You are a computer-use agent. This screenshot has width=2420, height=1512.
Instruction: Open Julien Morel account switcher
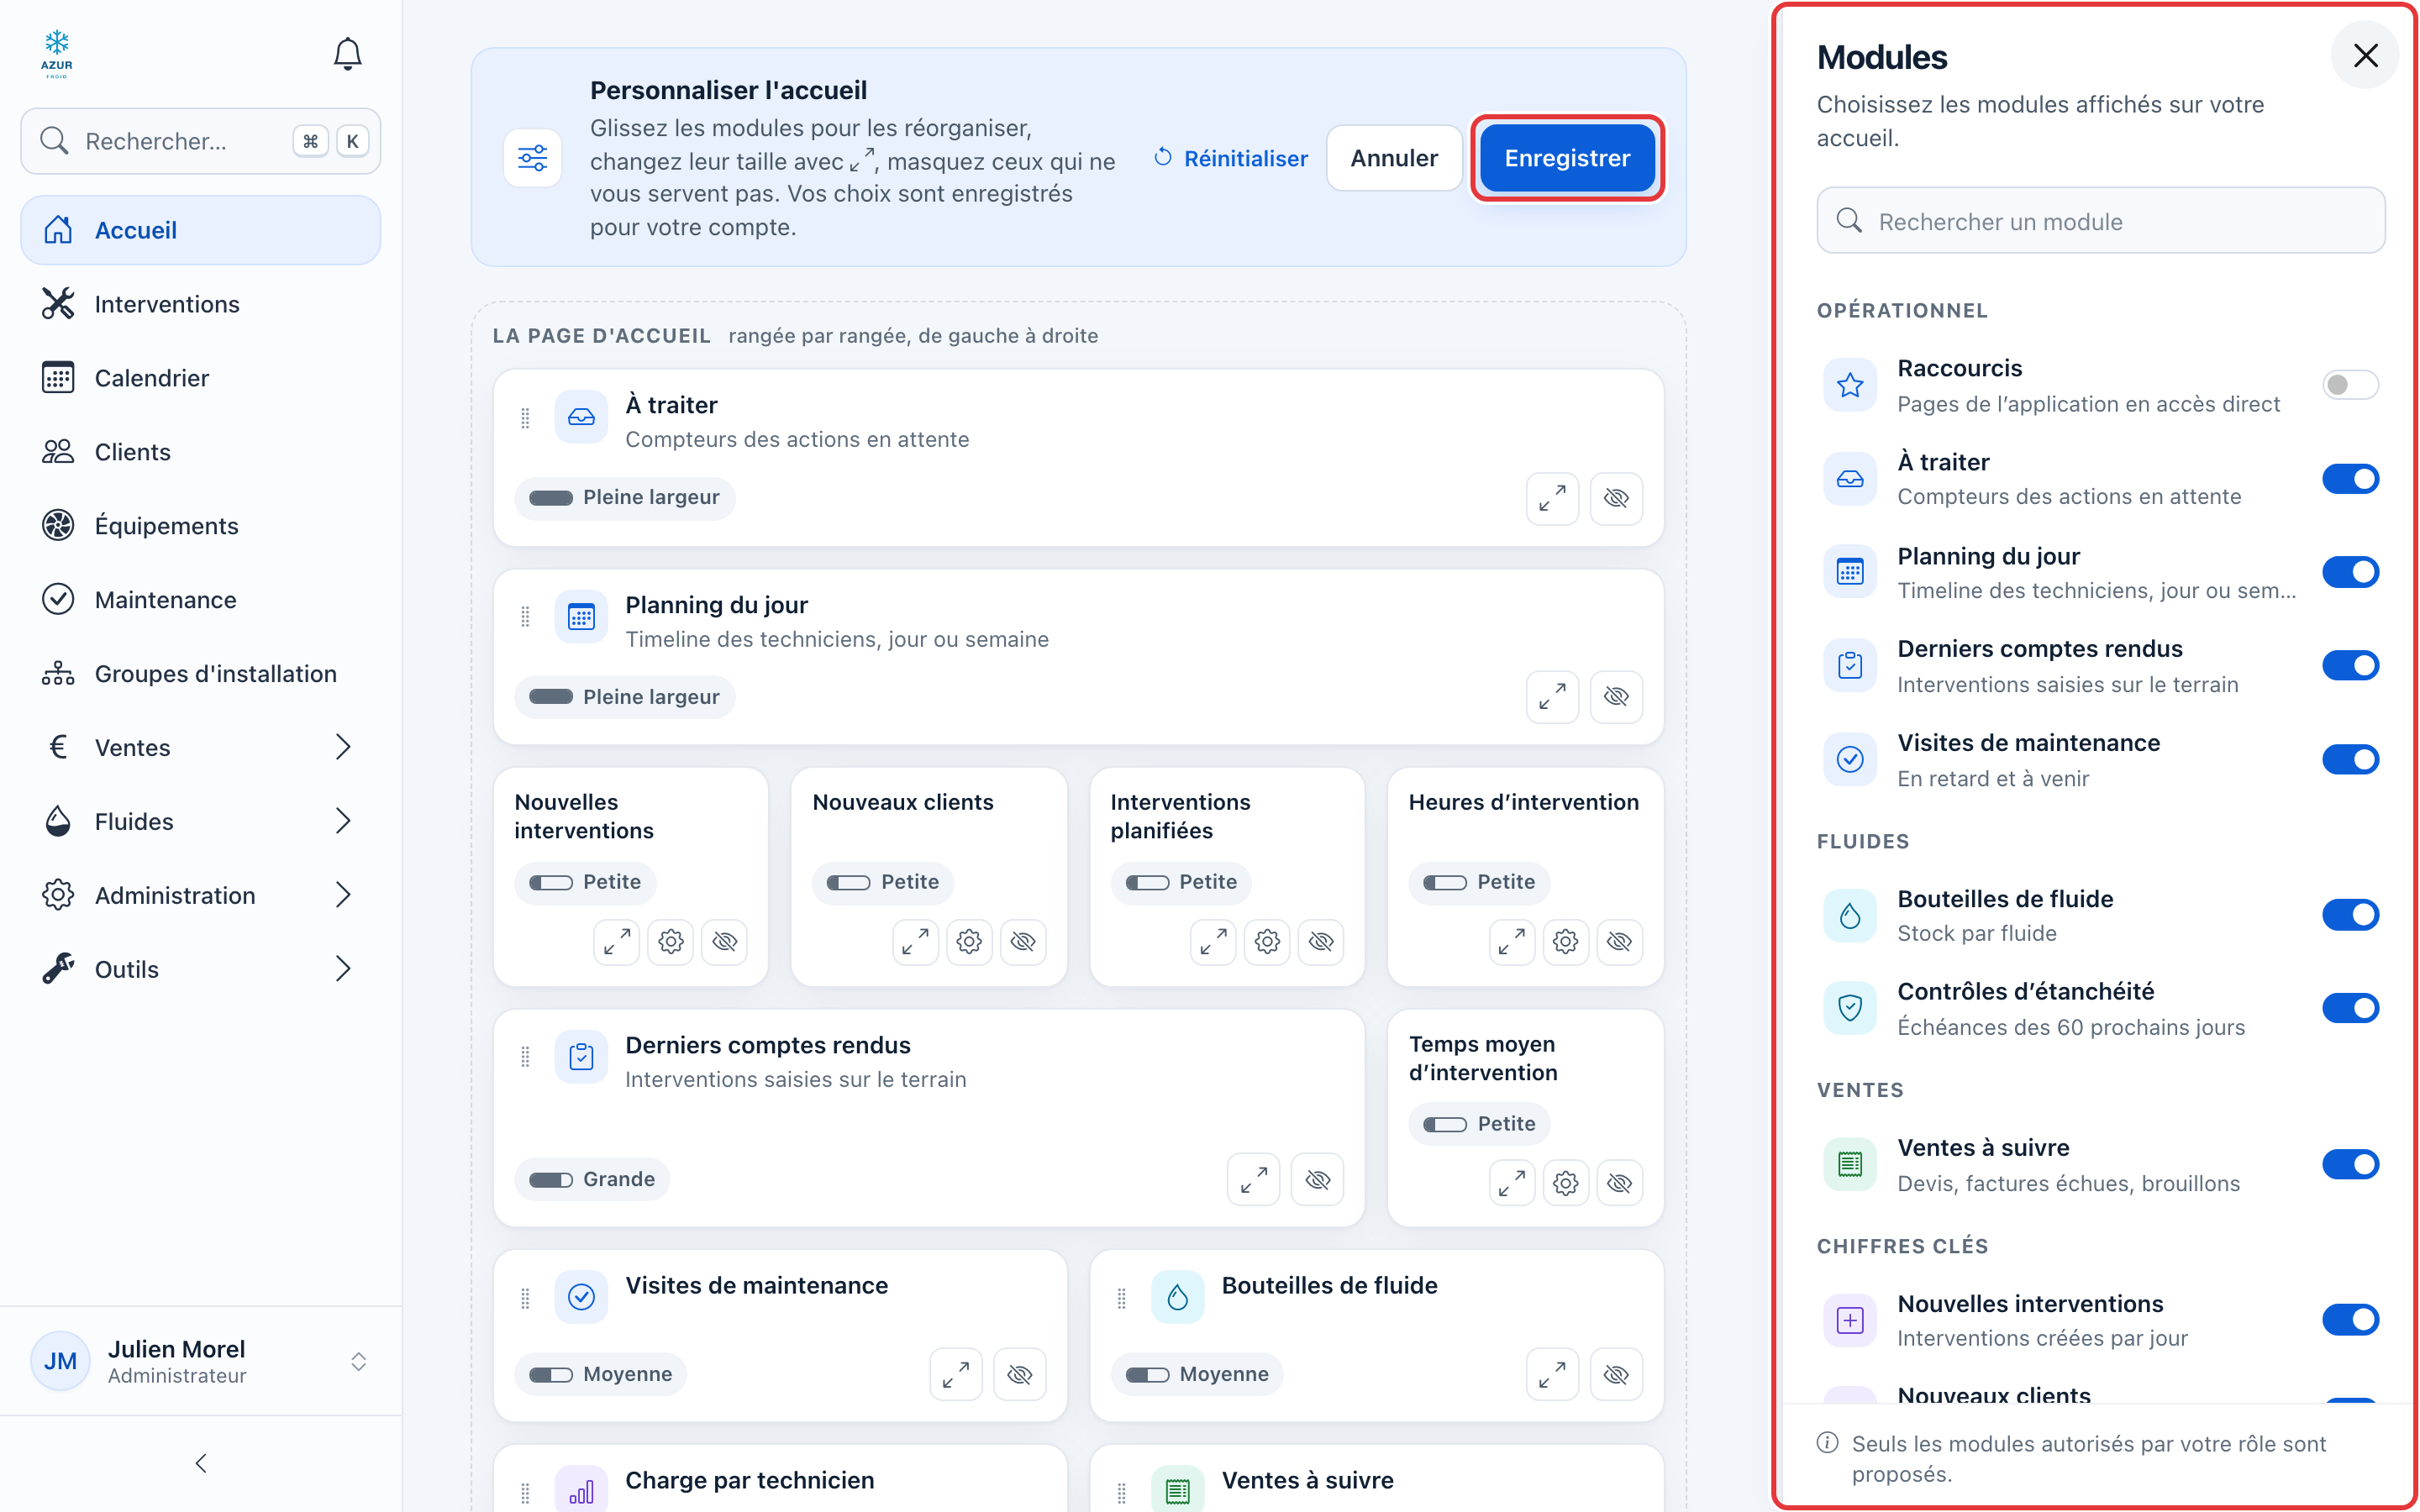[x=200, y=1361]
